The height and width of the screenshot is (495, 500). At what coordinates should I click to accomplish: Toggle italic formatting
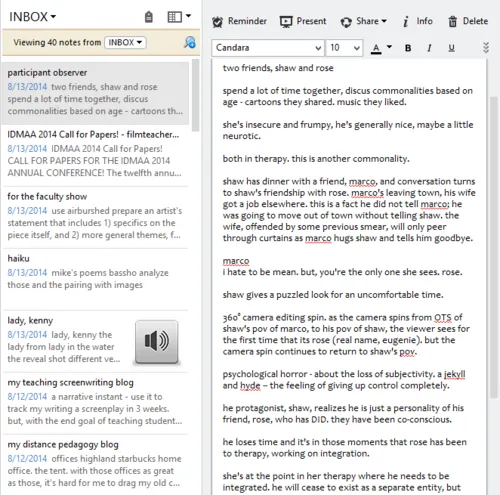(429, 48)
